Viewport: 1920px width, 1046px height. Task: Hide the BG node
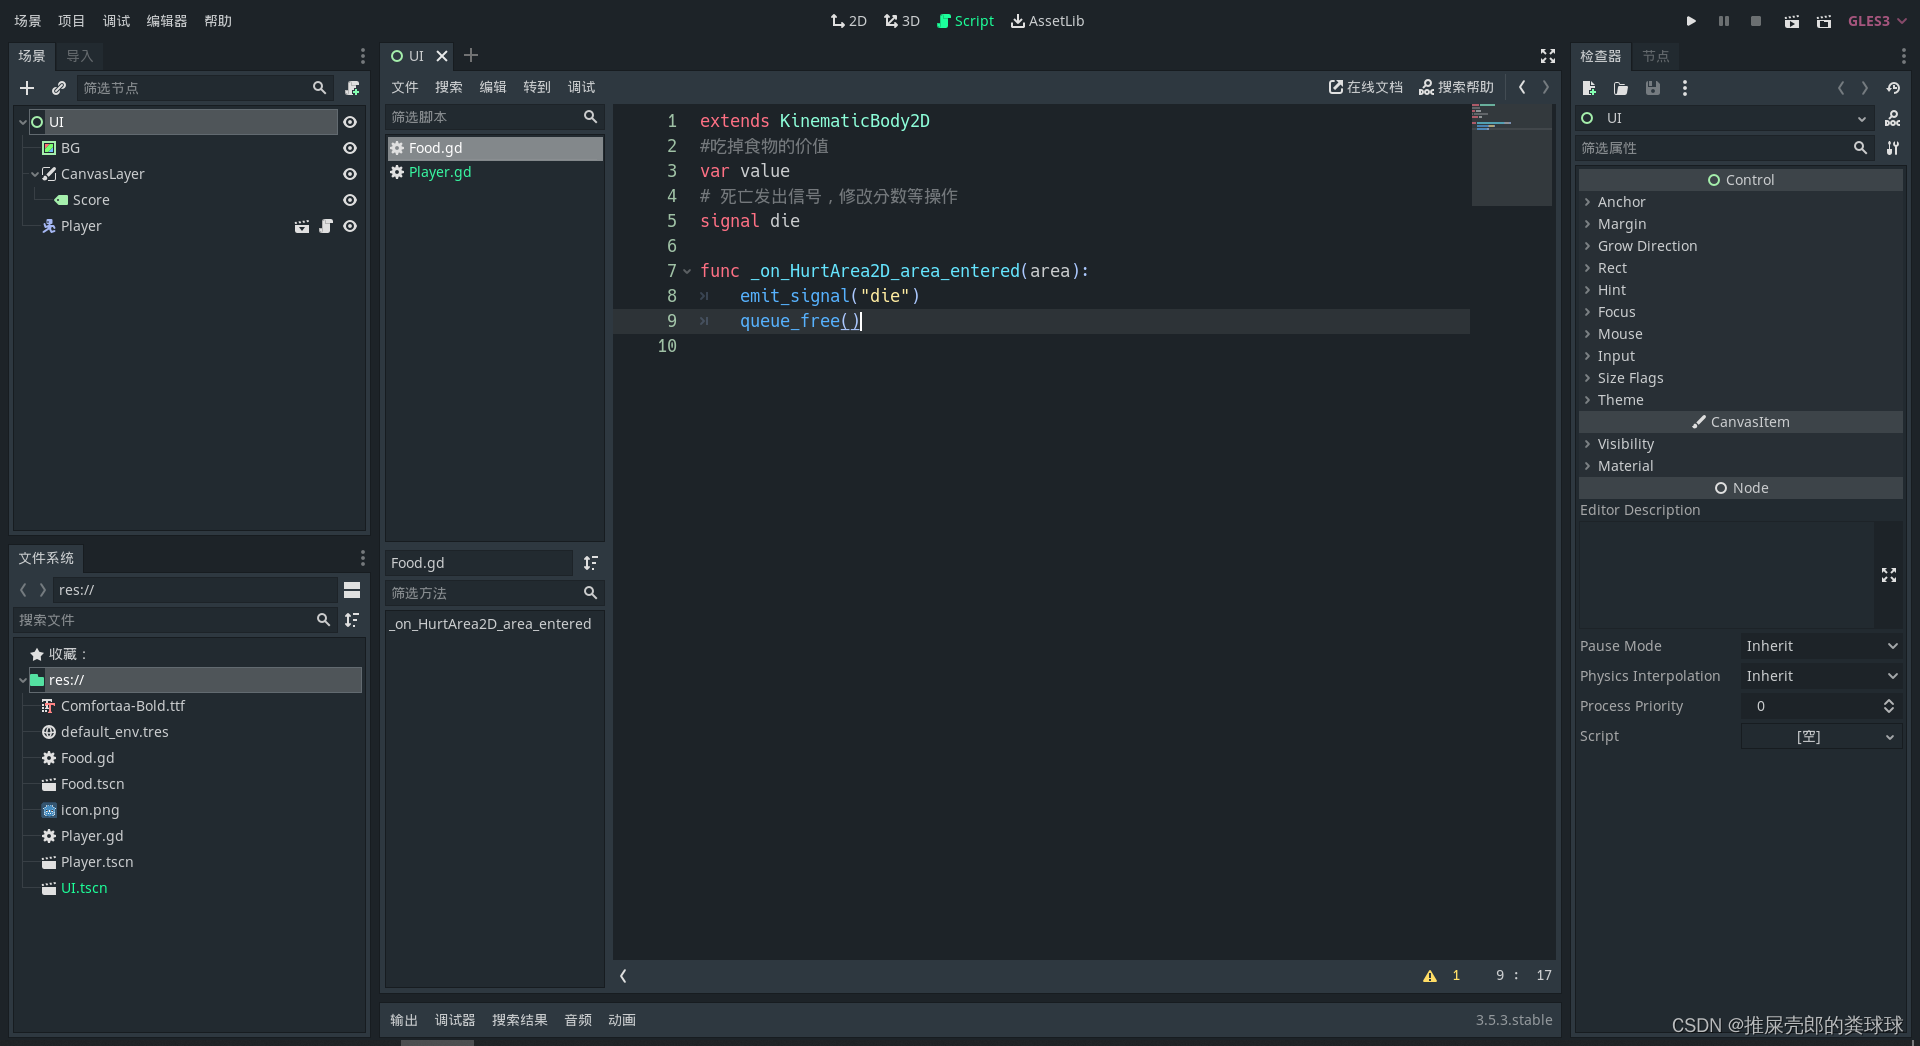pyautogui.click(x=349, y=147)
